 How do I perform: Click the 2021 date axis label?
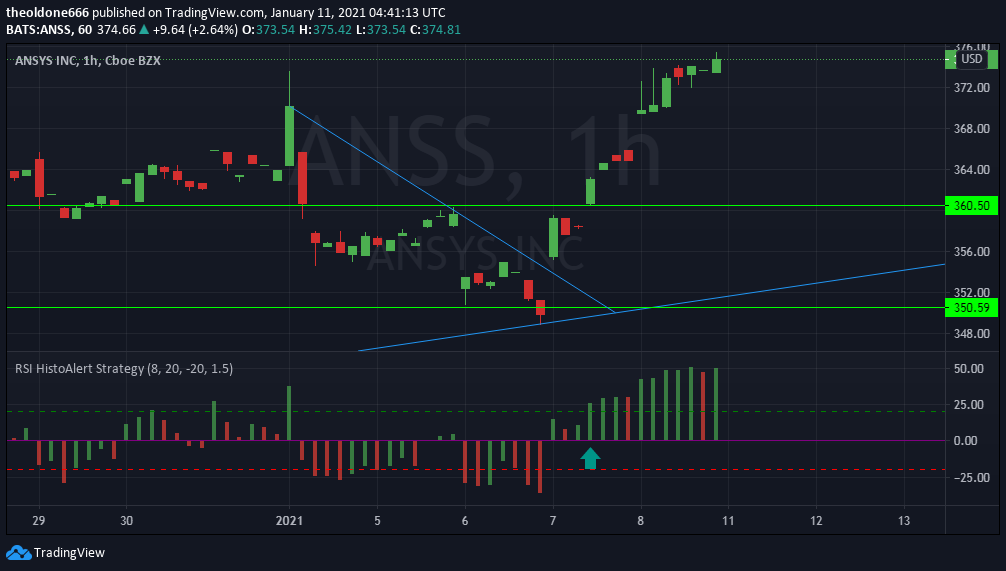(x=289, y=520)
